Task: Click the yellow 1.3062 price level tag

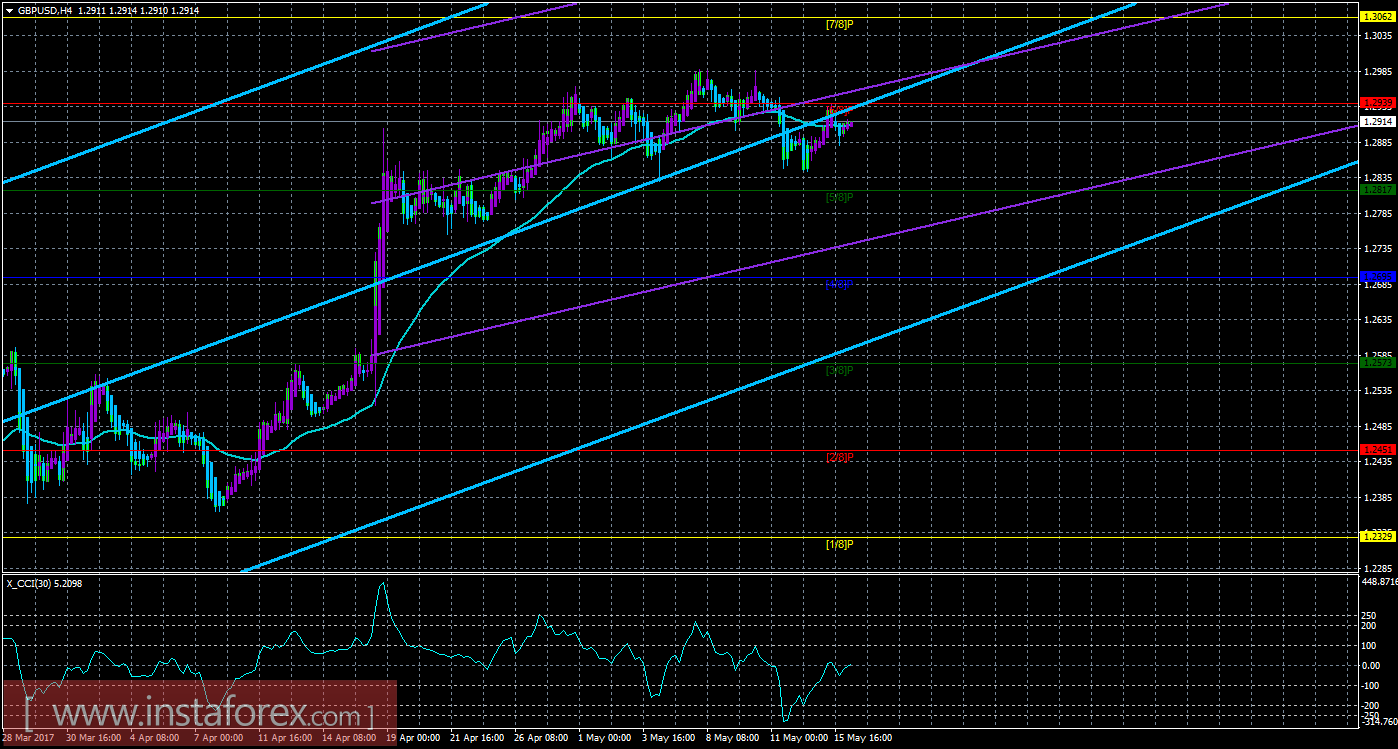Action: [x=1378, y=17]
